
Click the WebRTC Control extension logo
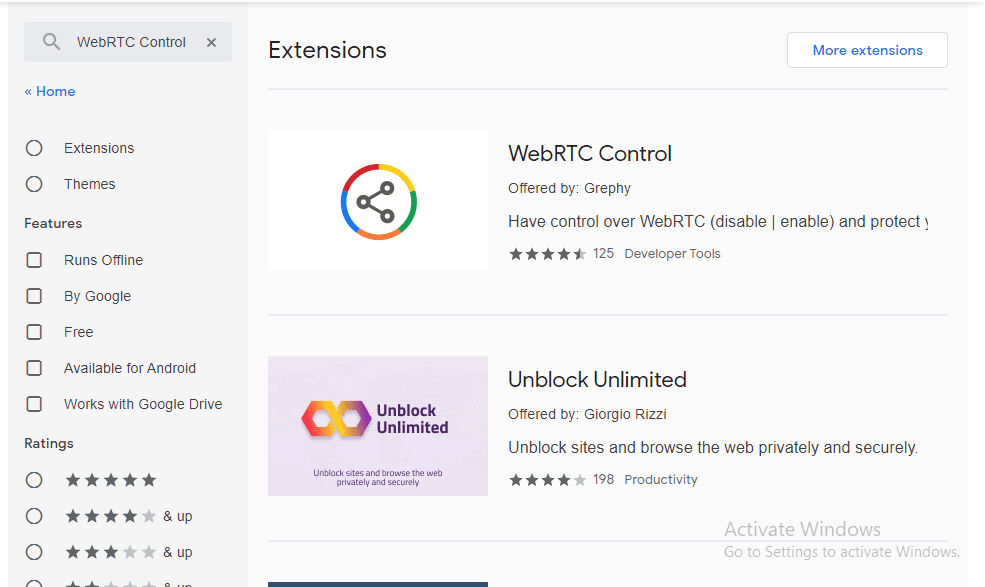[x=378, y=201]
